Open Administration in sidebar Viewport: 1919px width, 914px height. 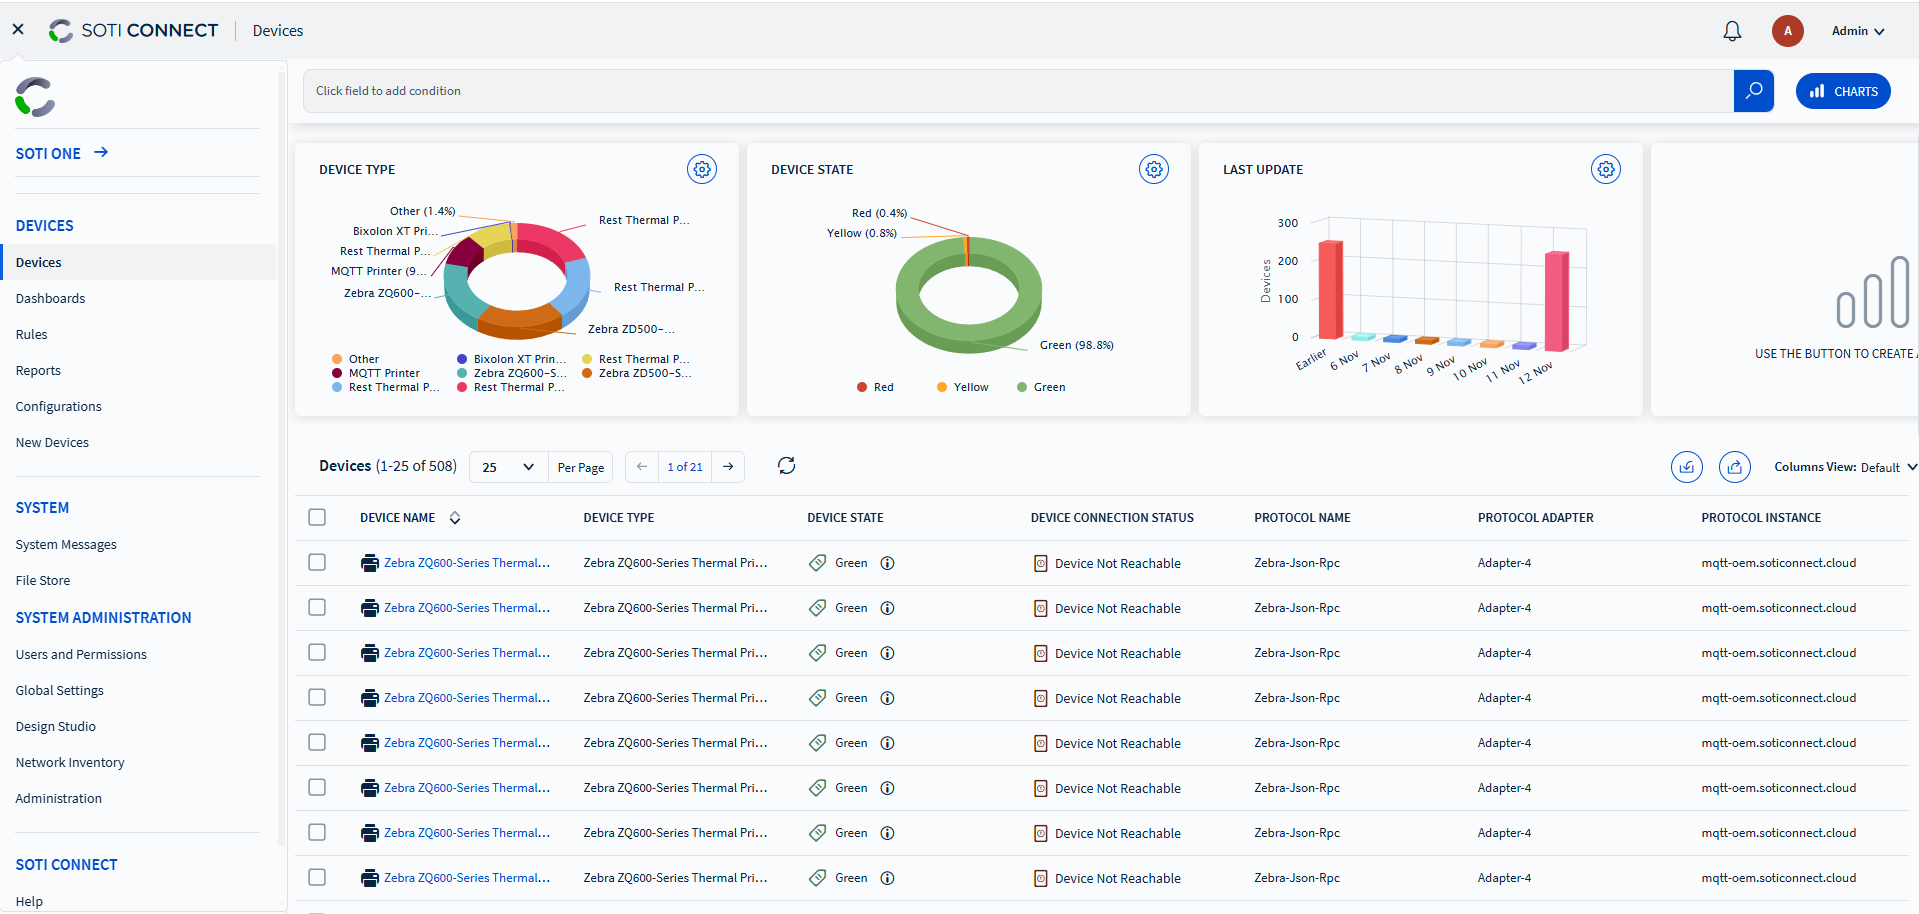59,798
